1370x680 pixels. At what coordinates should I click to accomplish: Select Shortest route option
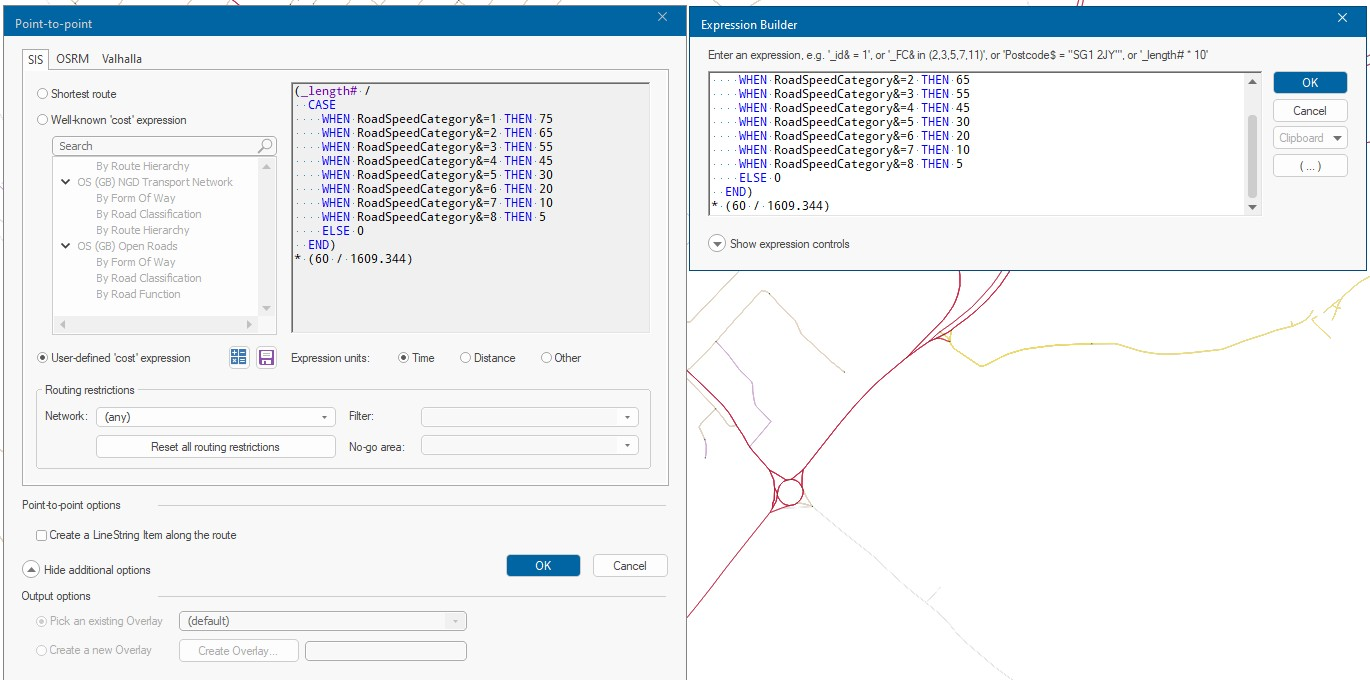tap(76, 94)
